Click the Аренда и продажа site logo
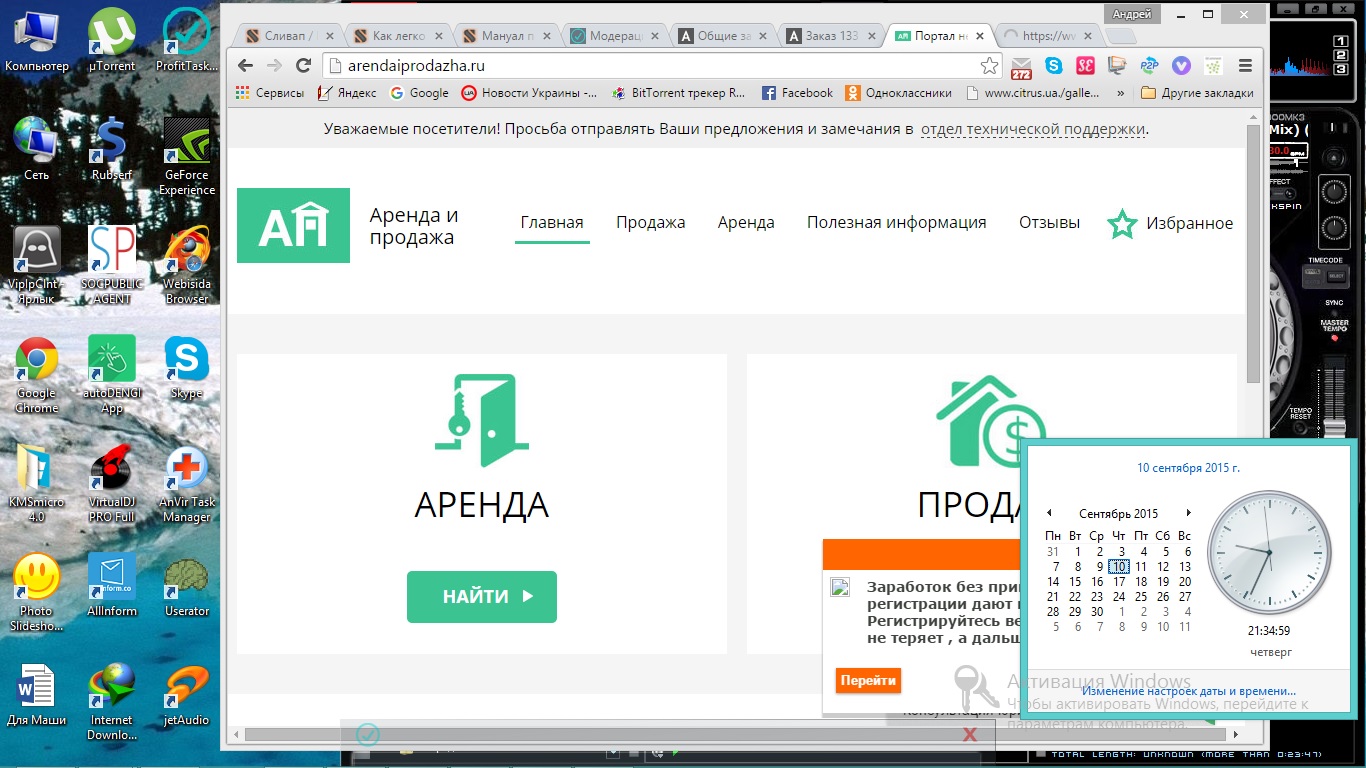1366x768 pixels. tap(293, 225)
